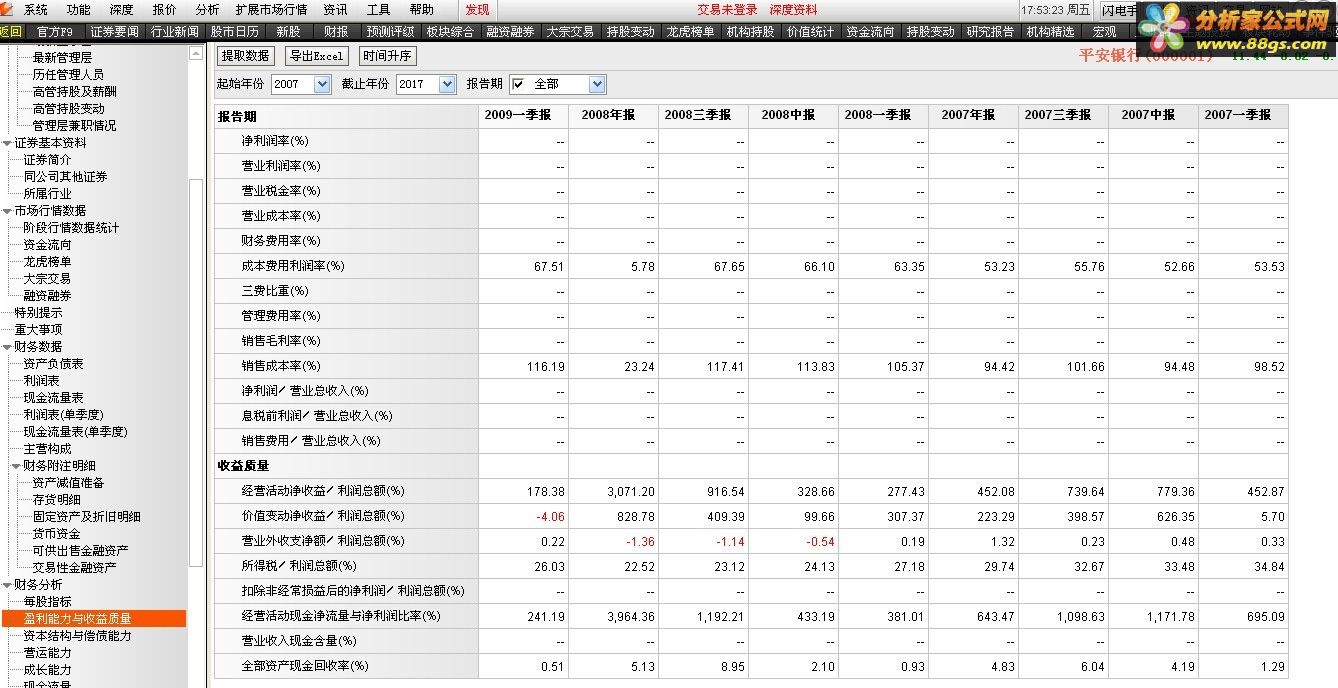Image resolution: width=1338 pixels, height=688 pixels.
Task: Click the 2008年报 column header
Action: (613, 116)
